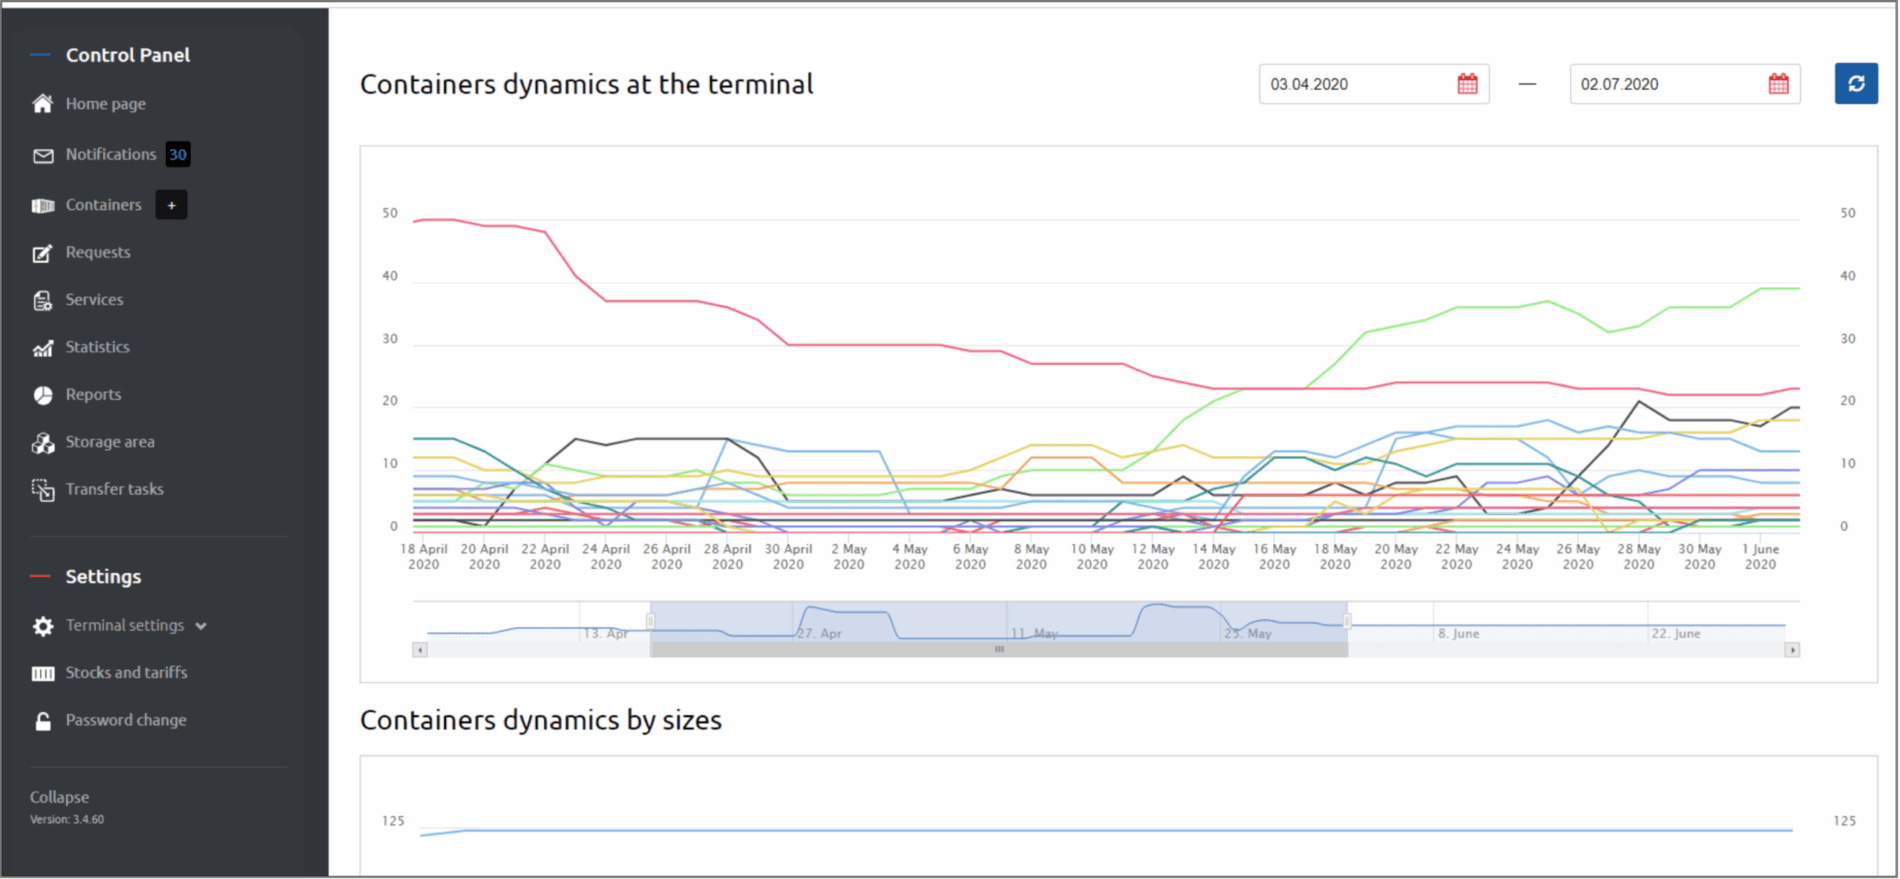Open Password change page
Screen dimensions: 1900x879
pyautogui.click(x=125, y=720)
